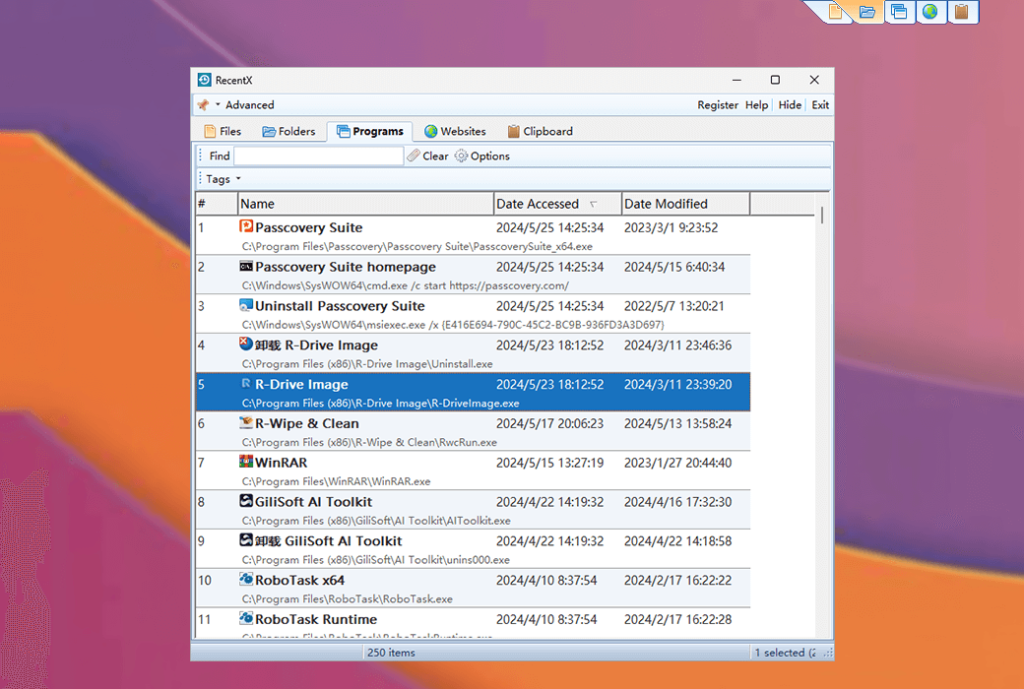Open the Help menu
The image size is (1024, 689).
[x=756, y=105]
